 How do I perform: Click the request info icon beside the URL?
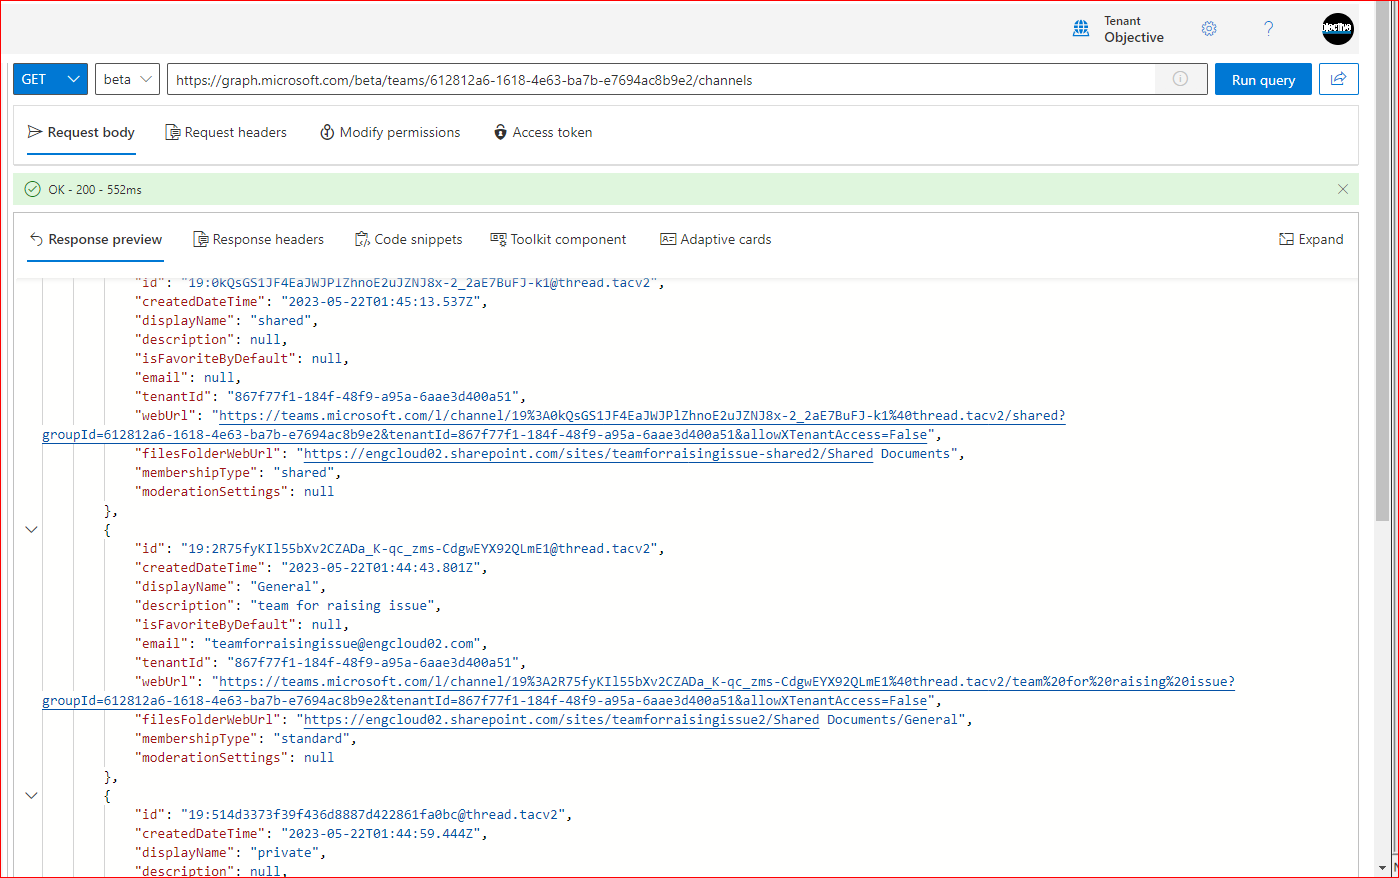tap(1180, 79)
